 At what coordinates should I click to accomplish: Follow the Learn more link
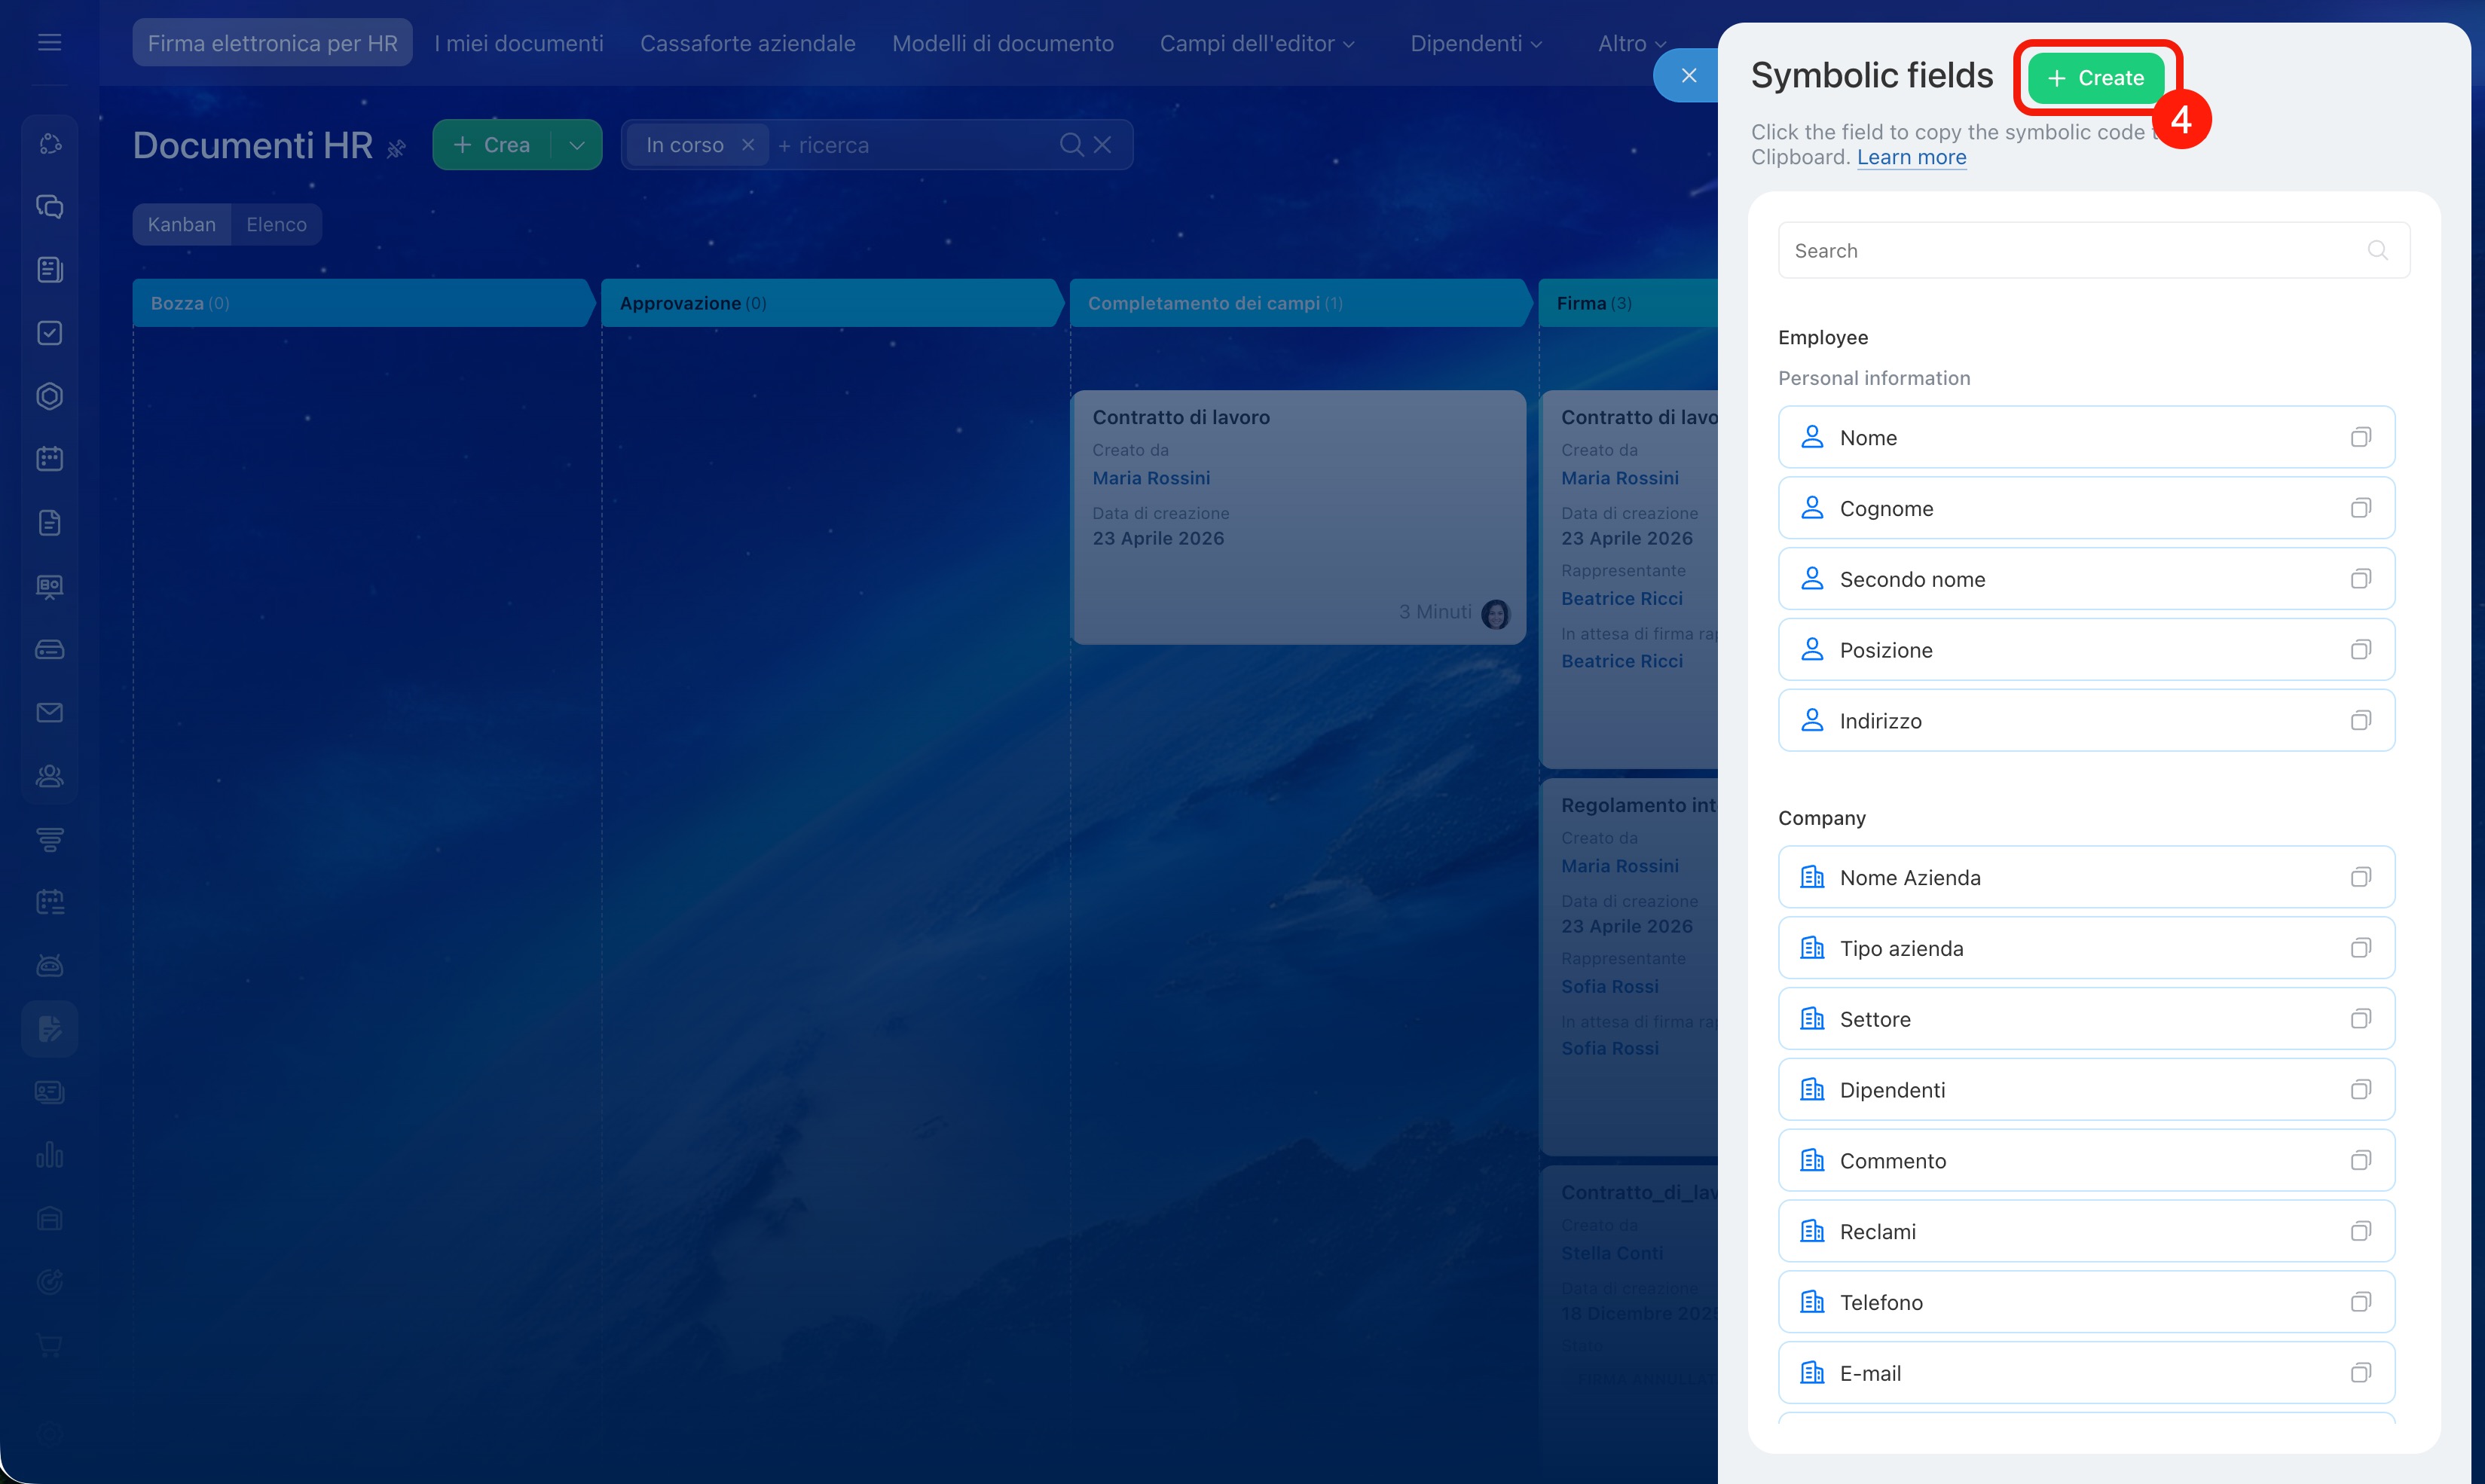pyautogui.click(x=1910, y=157)
